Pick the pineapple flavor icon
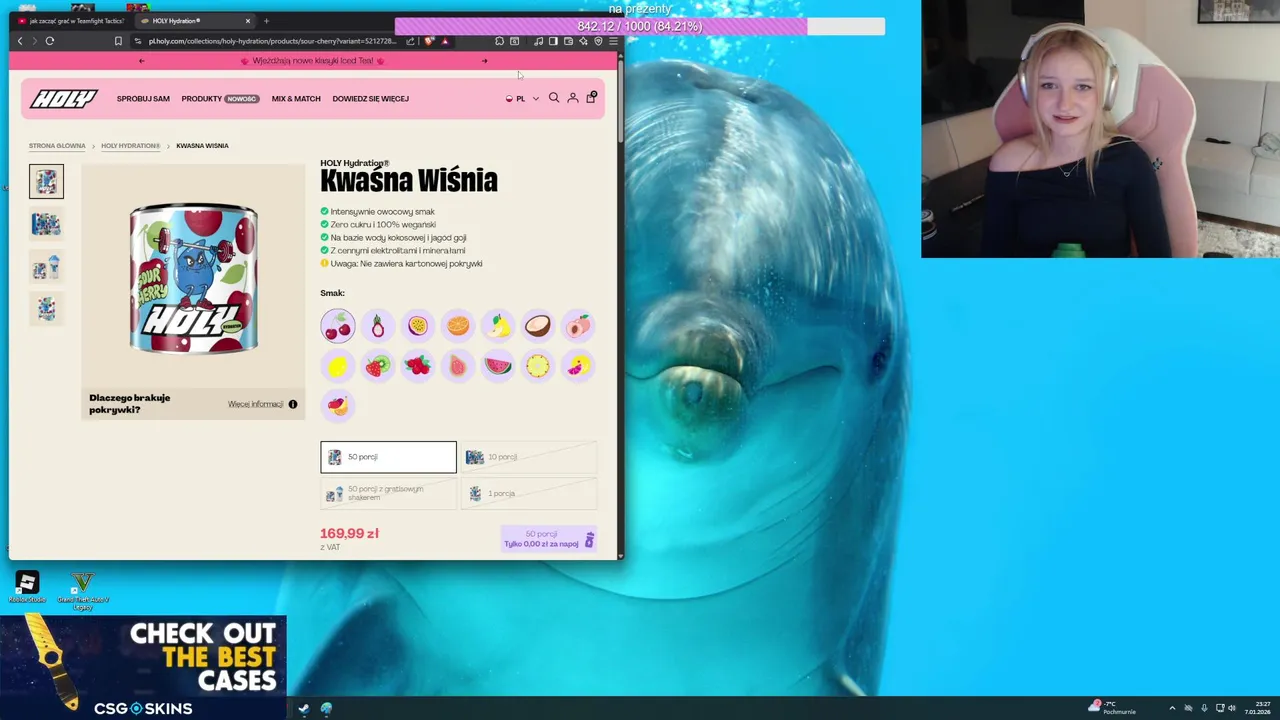This screenshot has height=720, width=1280. (538, 366)
